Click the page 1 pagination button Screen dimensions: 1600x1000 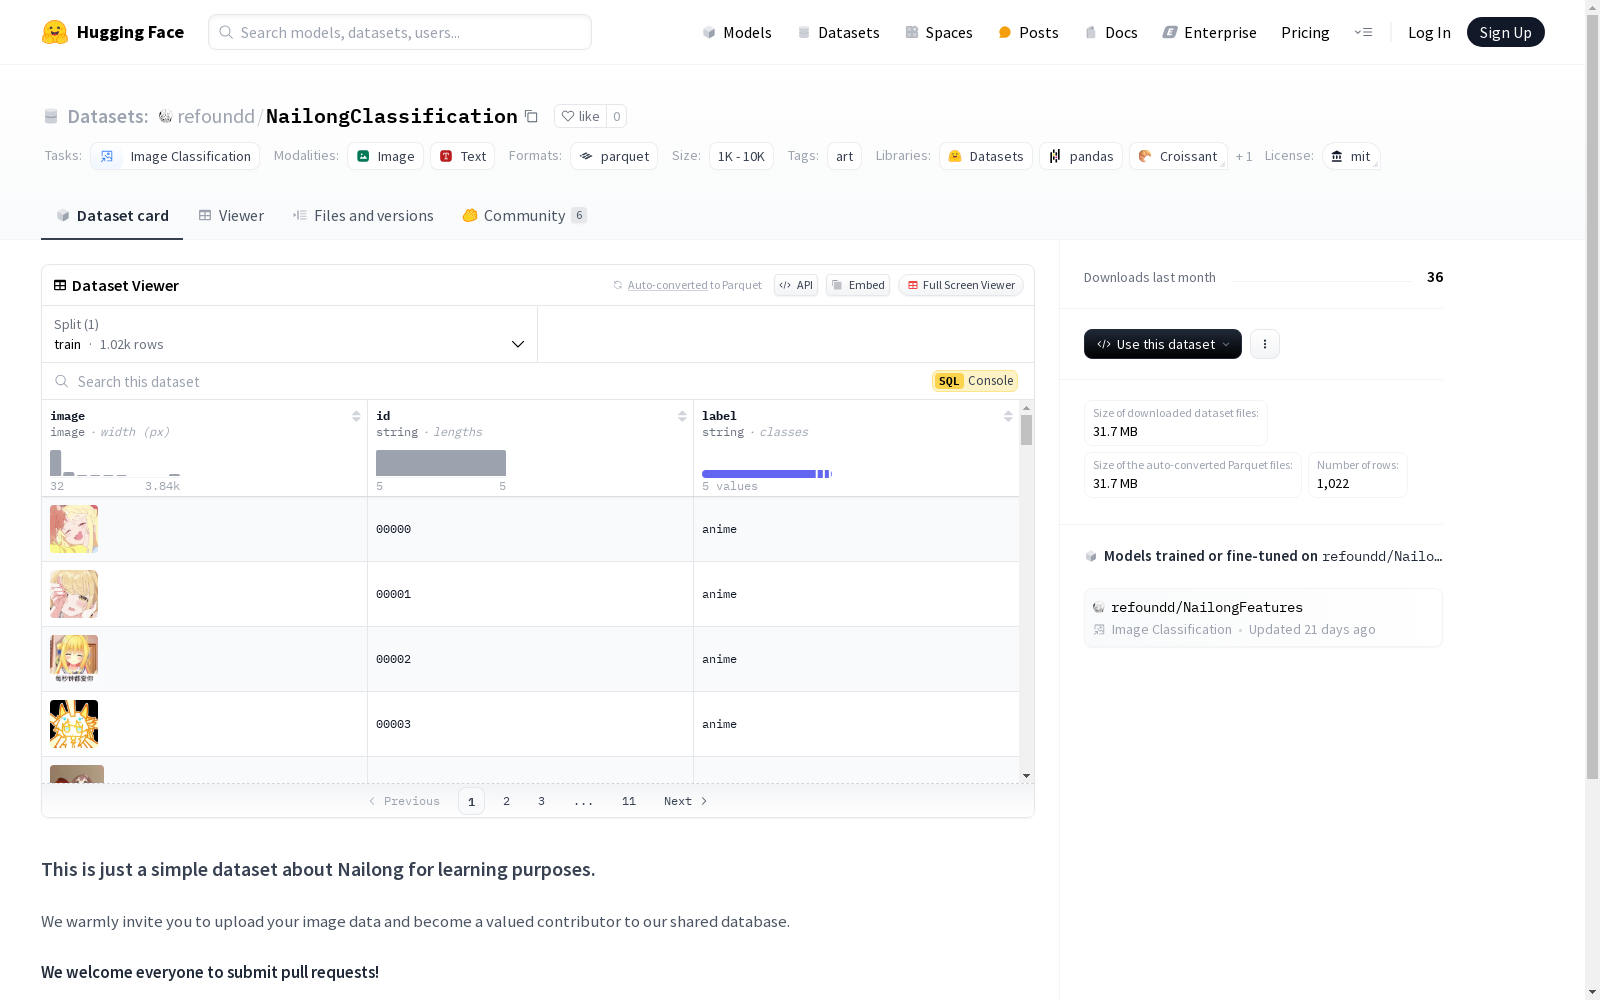[471, 801]
